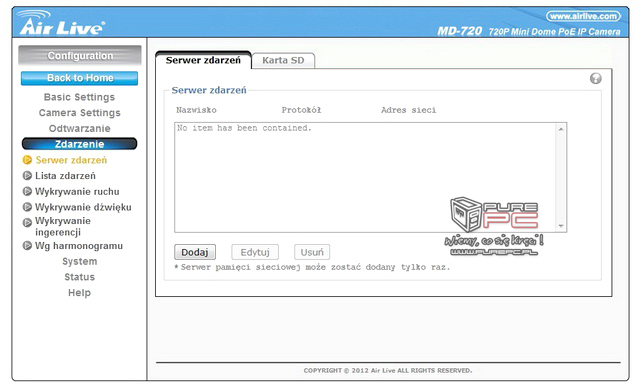
Task: Switch to the Karta SD tab
Action: tap(283, 60)
